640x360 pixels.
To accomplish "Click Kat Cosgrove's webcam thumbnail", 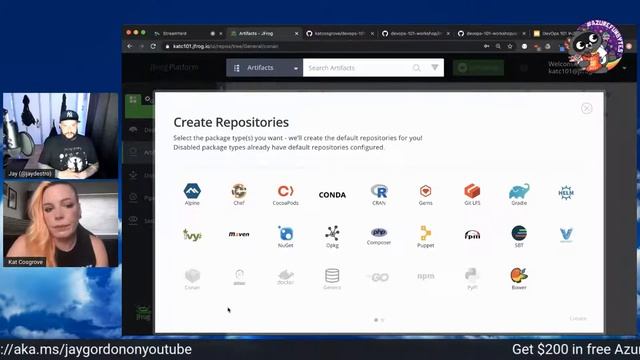I will click(x=60, y=224).
